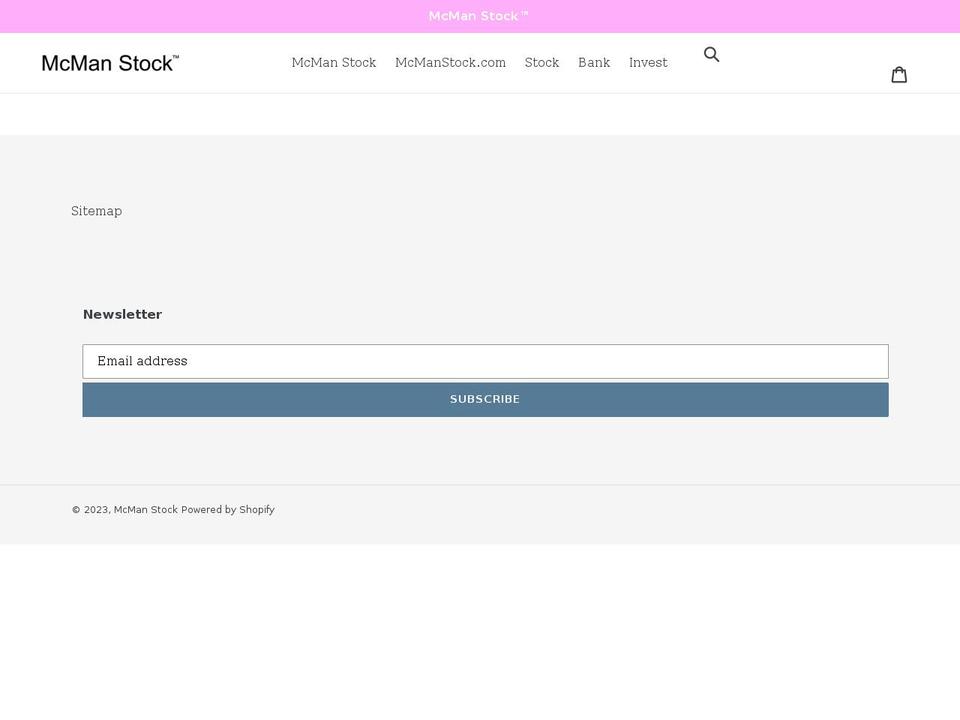Go to the Bank menu item

594,62
